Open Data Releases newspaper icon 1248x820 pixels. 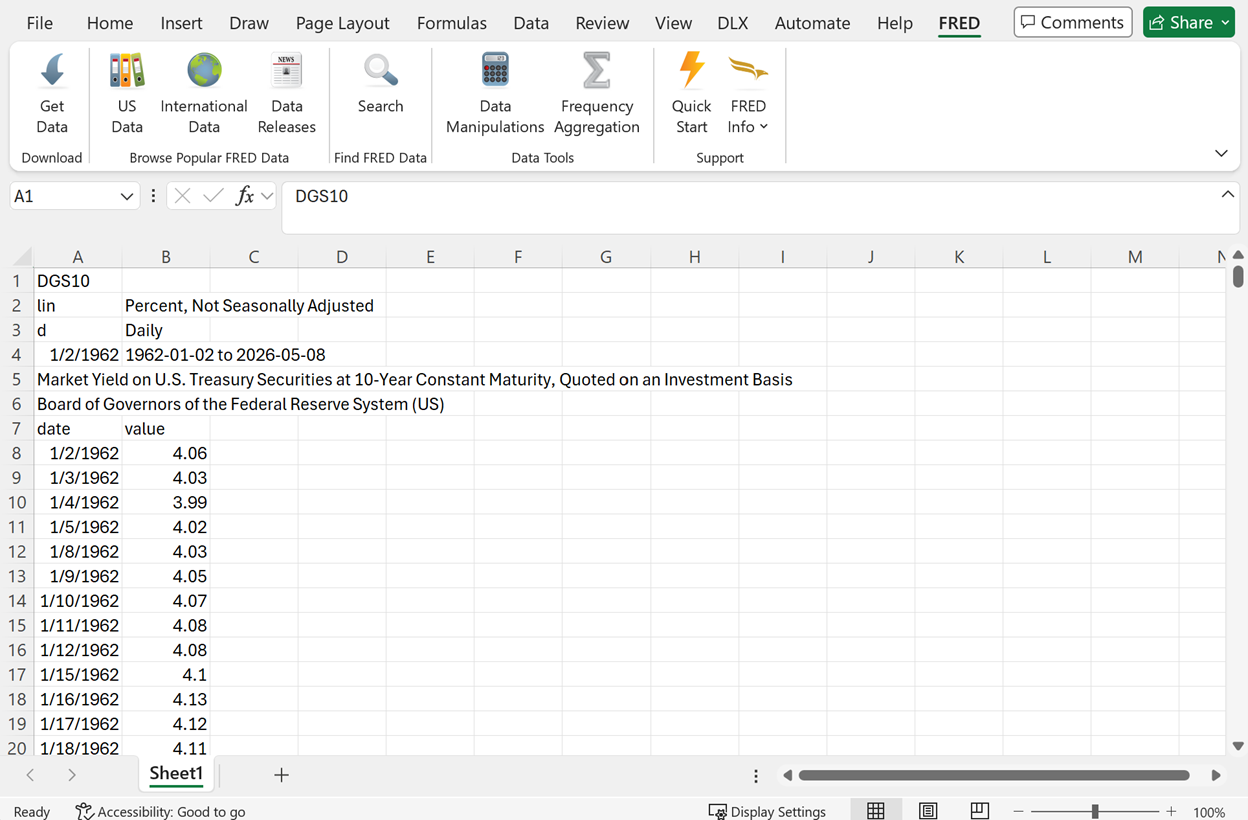[x=287, y=71]
